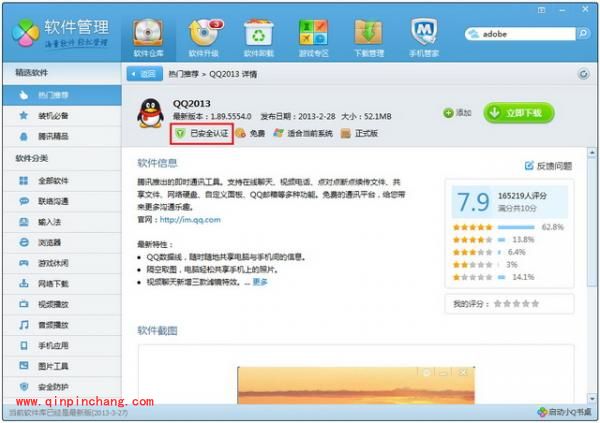Open 视频播放 video player category
The image size is (600, 423).
(54, 304)
